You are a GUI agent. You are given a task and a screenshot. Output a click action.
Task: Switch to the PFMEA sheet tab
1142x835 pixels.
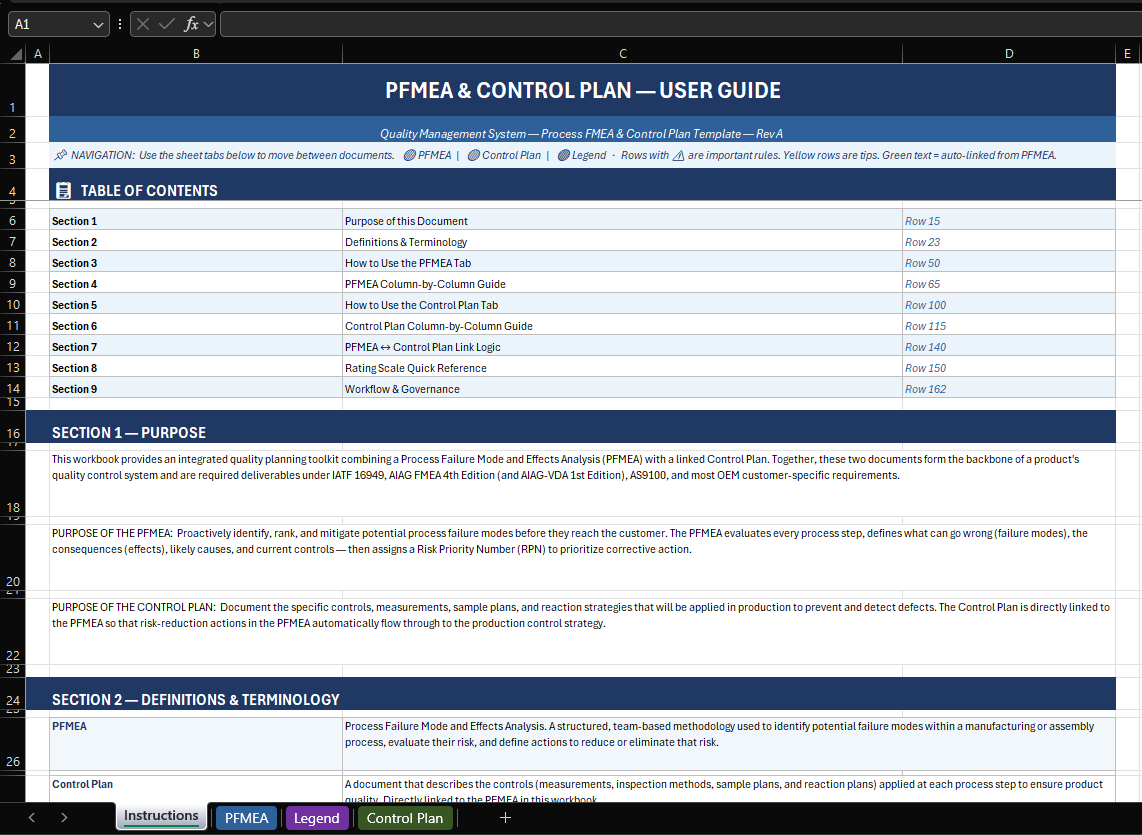coord(246,817)
